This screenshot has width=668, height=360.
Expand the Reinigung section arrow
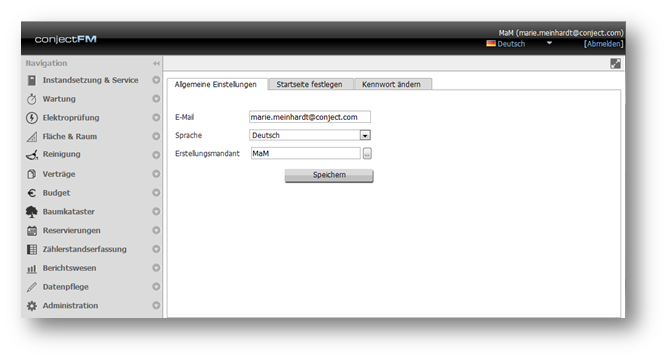pos(156,155)
